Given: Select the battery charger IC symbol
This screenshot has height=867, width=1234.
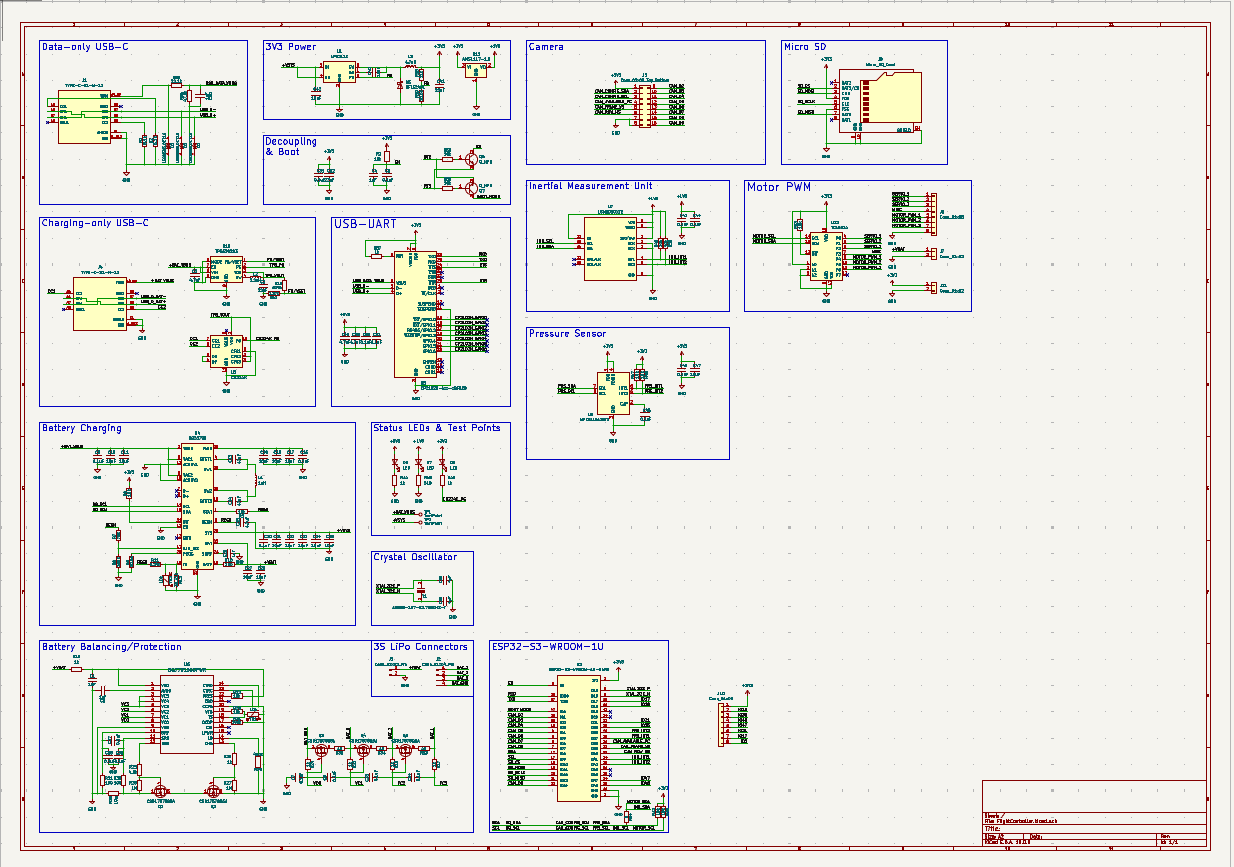Looking at the screenshot, I should tap(196, 506).
